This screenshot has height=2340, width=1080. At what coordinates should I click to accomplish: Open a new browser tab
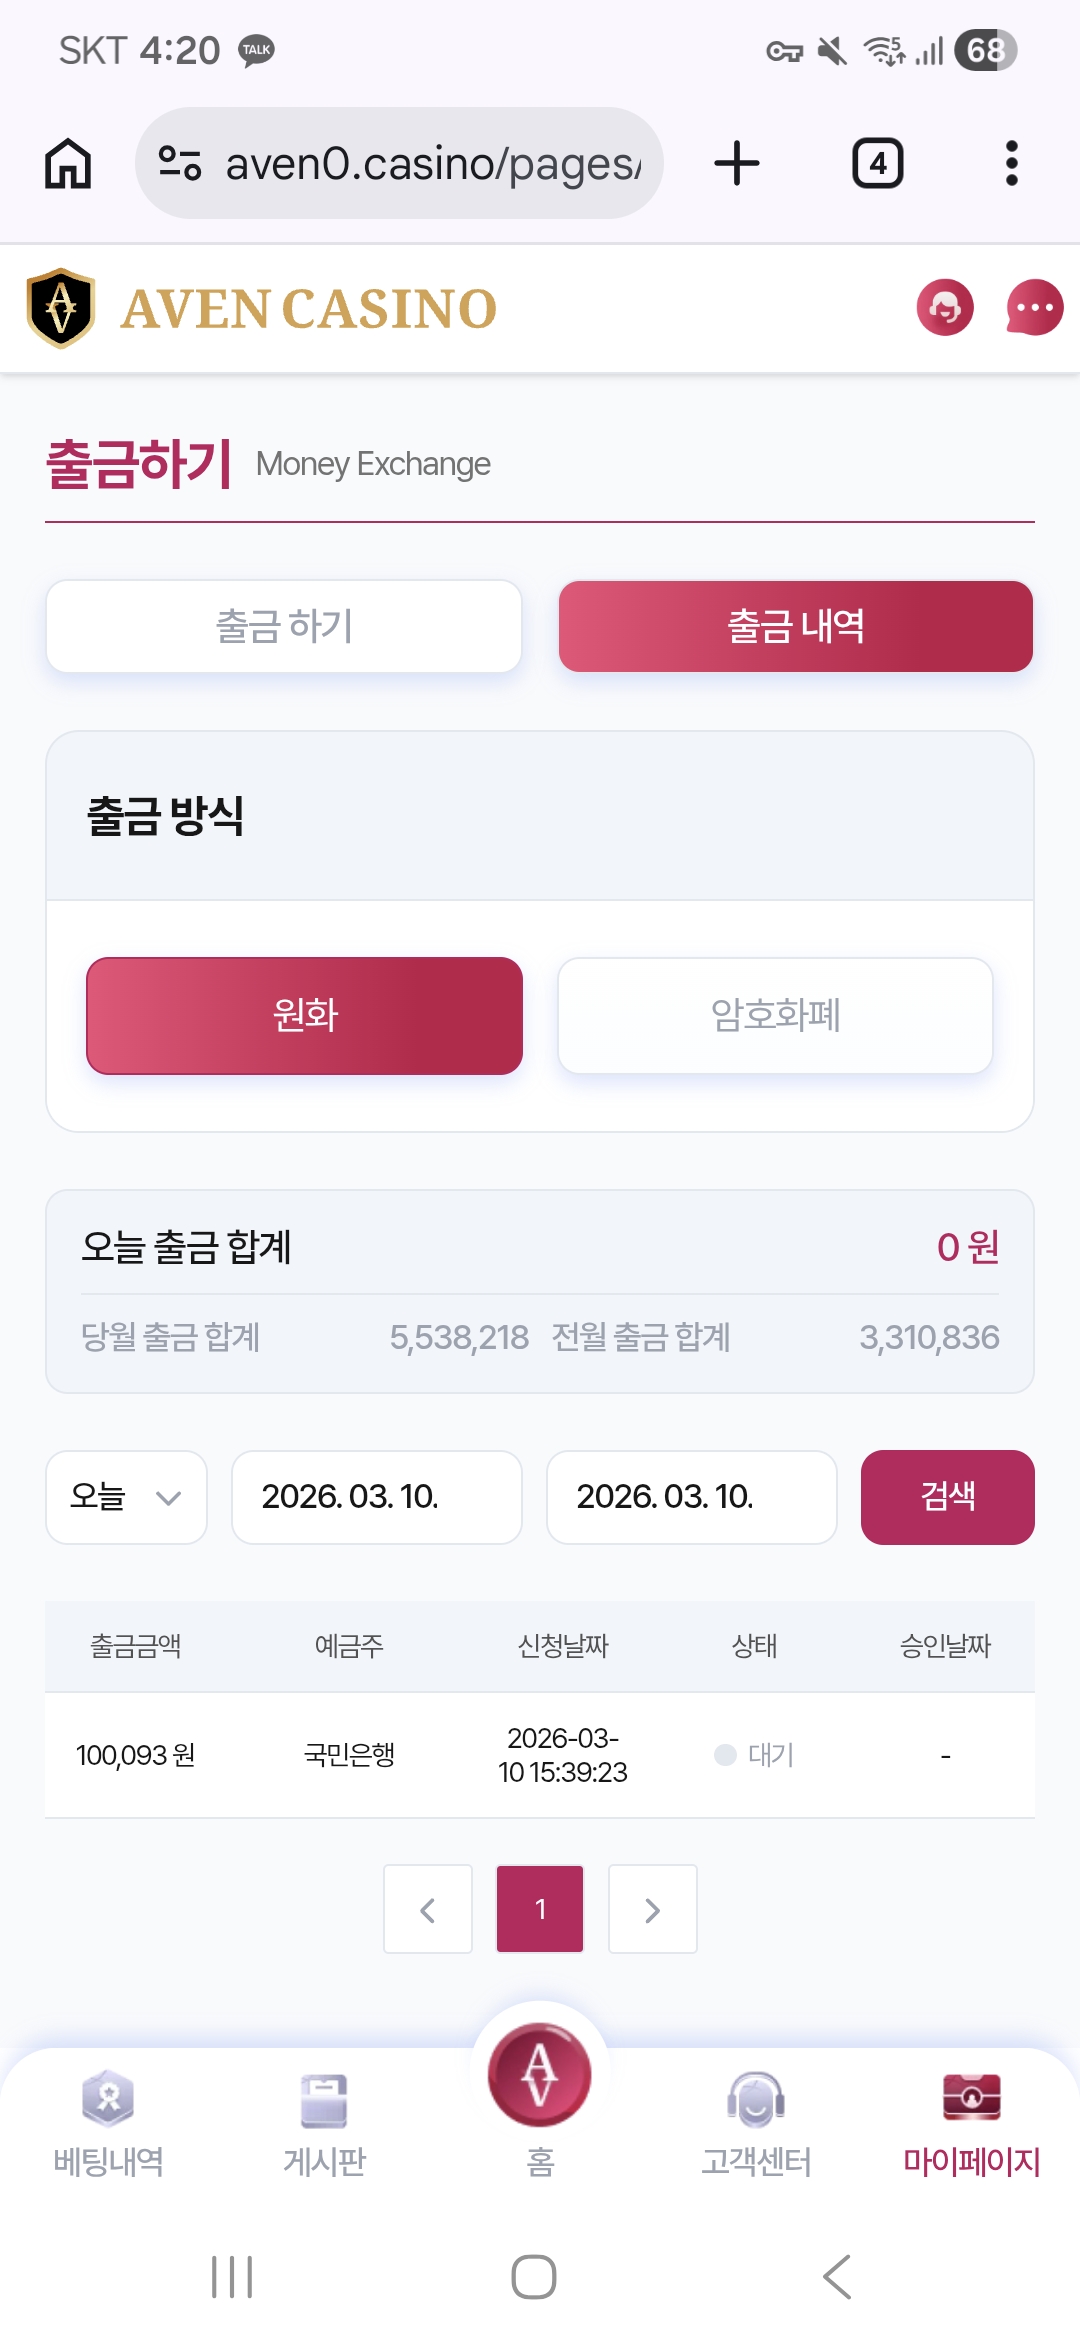click(x=737, y=163)
